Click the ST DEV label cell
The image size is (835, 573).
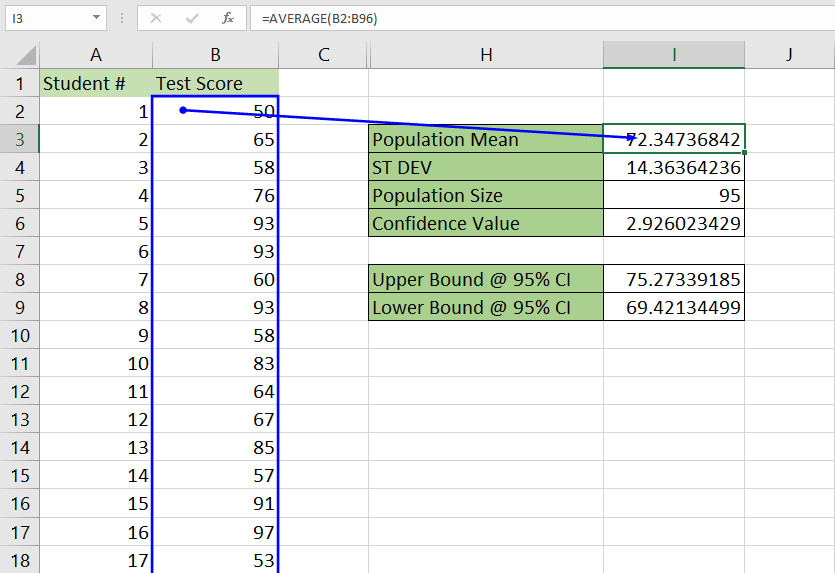486,167
